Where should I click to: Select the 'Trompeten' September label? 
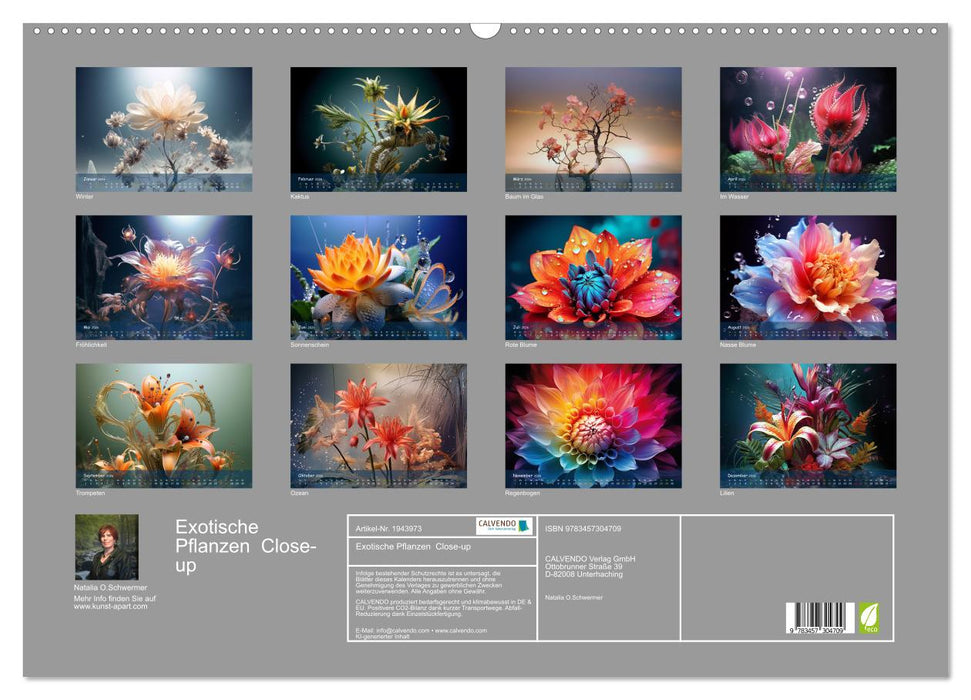92,491
